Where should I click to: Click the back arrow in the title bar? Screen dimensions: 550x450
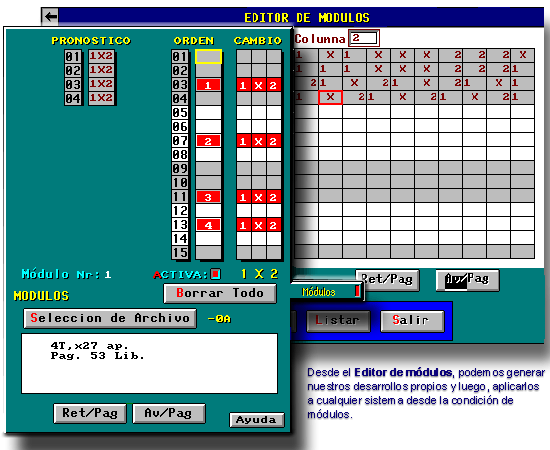point(51,16)
